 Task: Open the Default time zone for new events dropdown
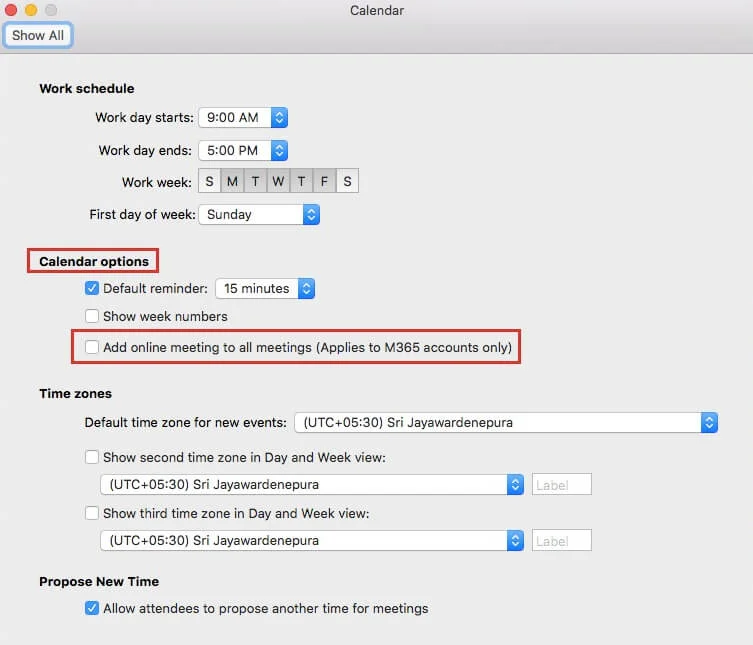506,423
